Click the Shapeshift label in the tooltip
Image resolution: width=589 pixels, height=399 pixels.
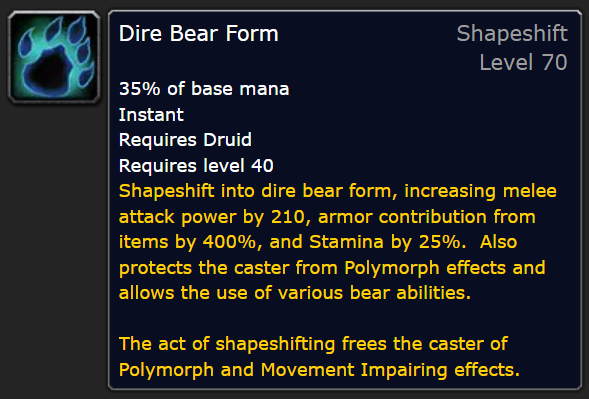tap(512, 34)
